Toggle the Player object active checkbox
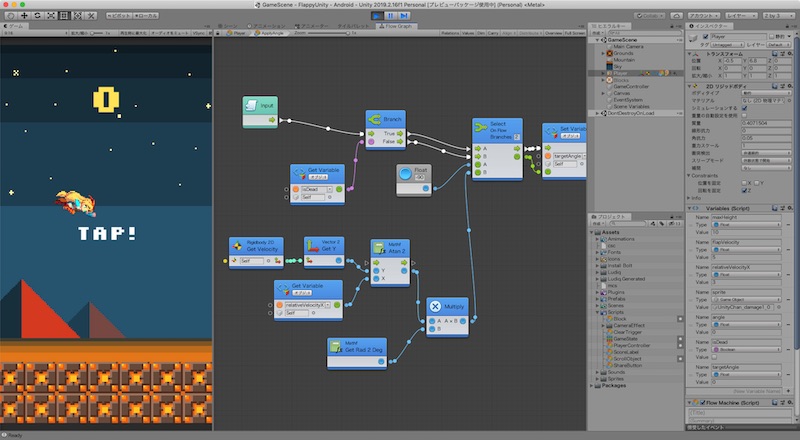This screenshot has width=800, height=440. click(x=706, y=37)
